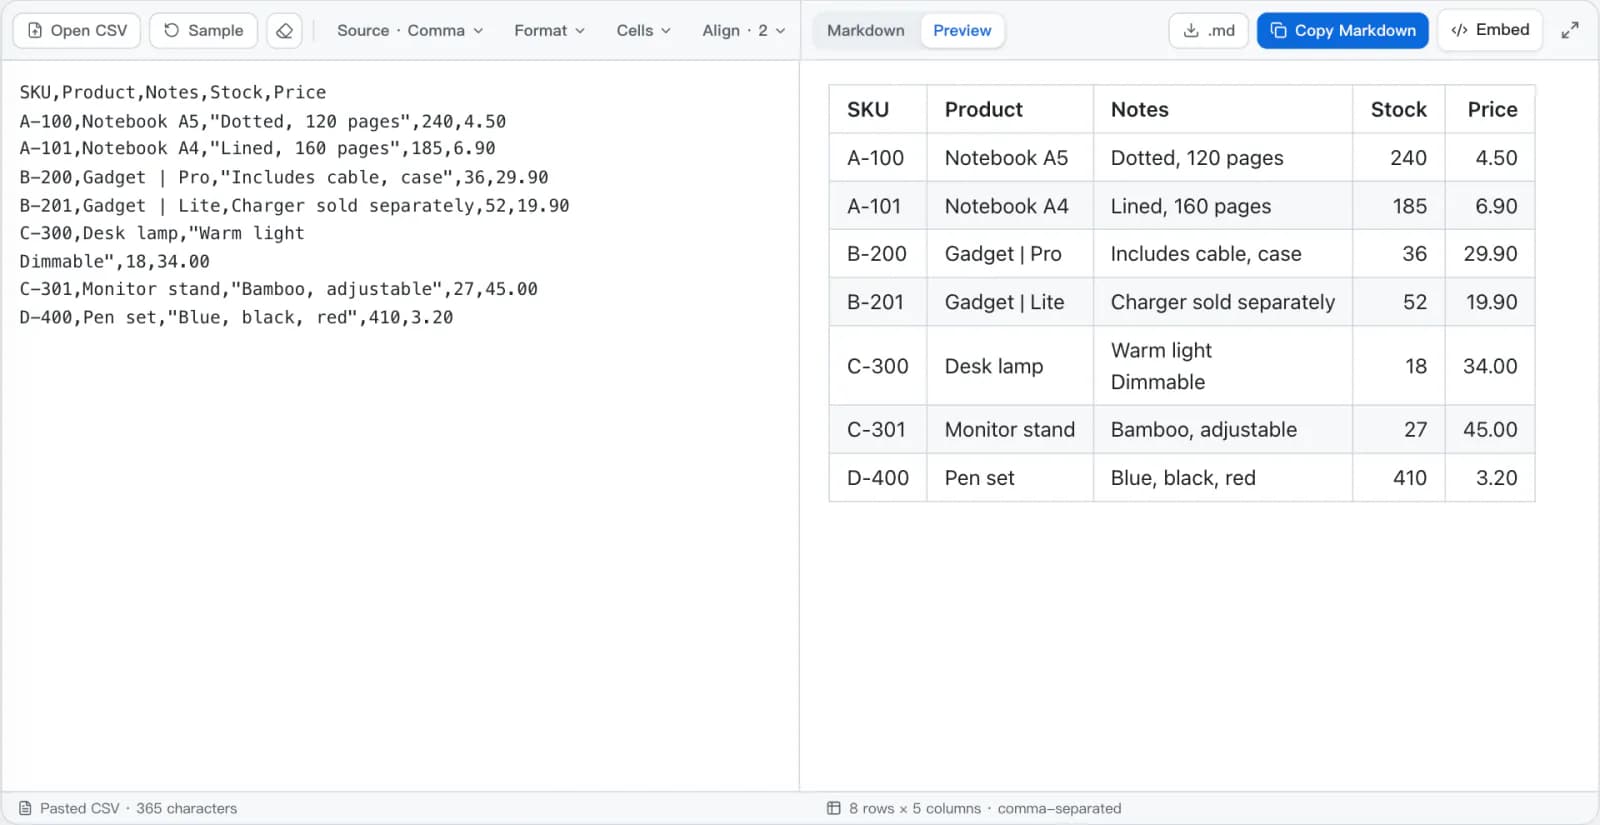Expand the Align 2 dropdown
Screen dimensions: 1600x825
[743, 31]
